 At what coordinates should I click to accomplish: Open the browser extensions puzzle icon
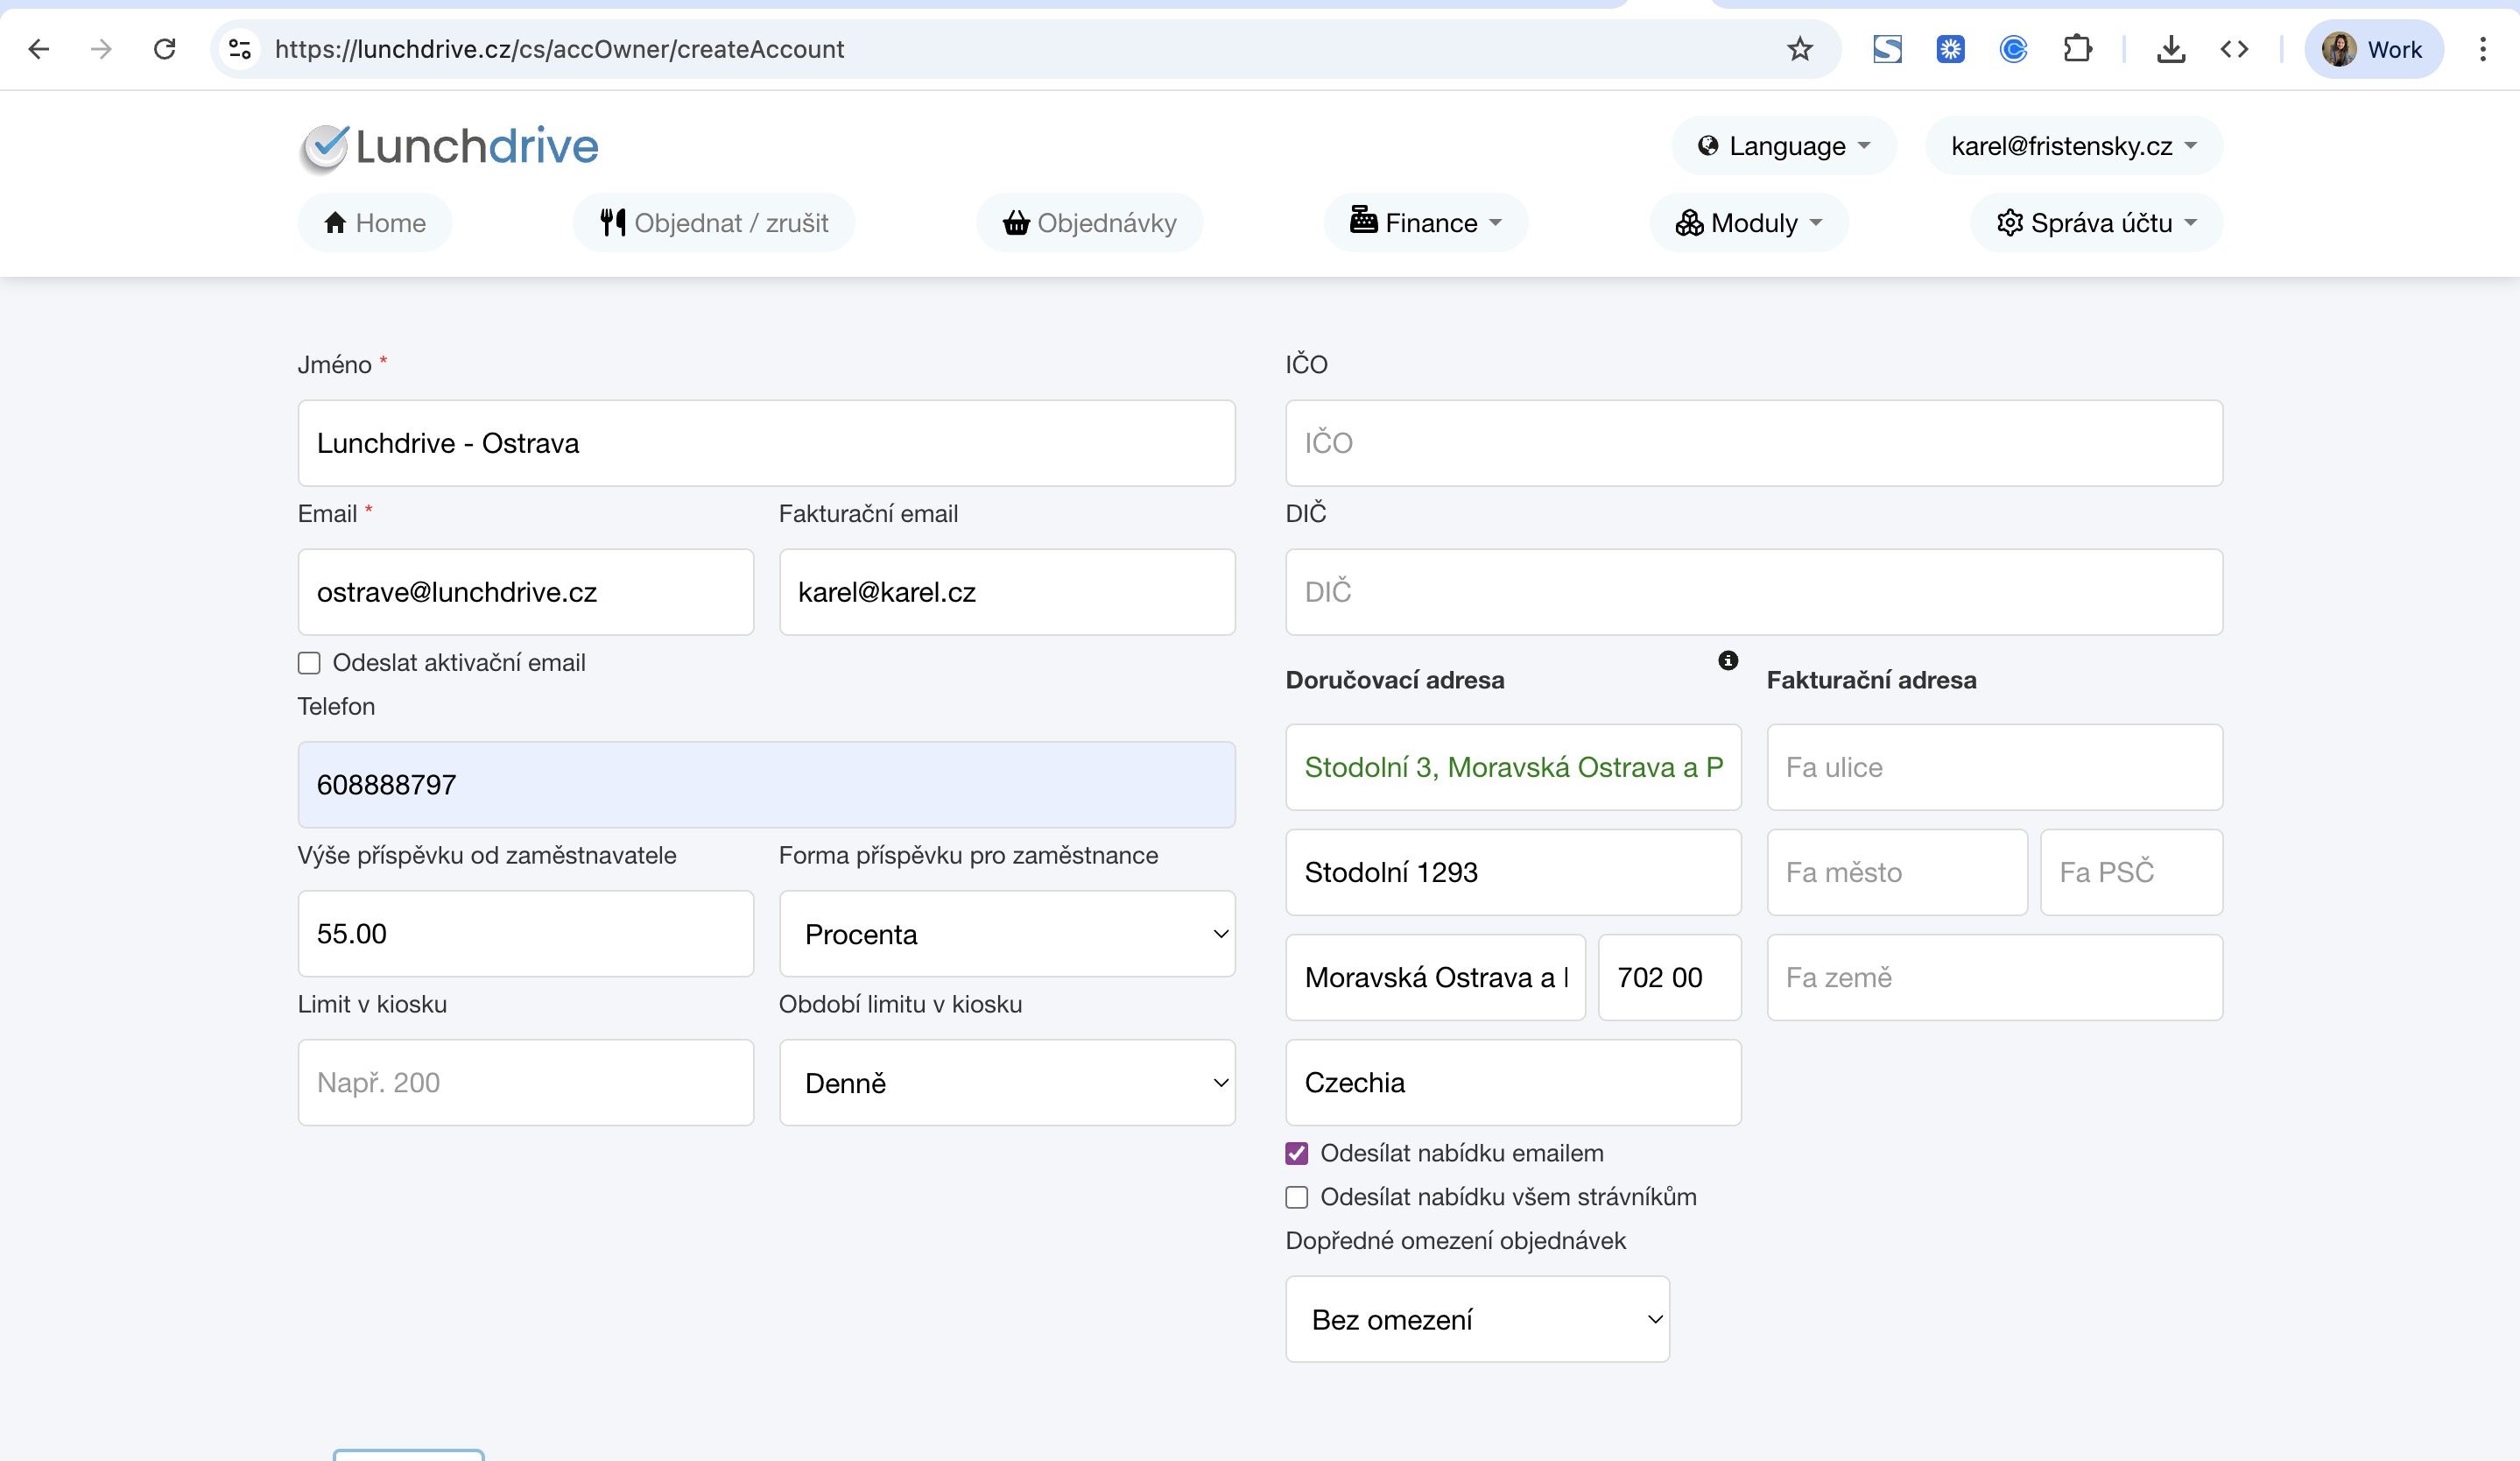pos(2077,49)
